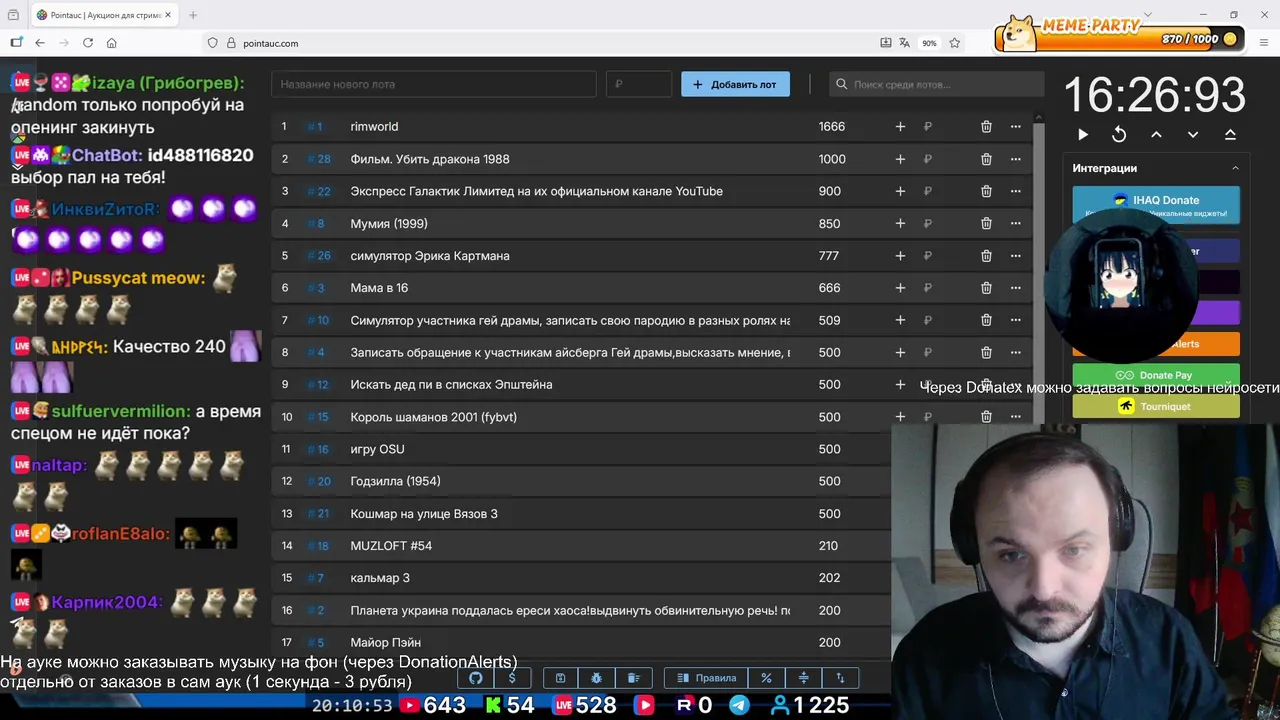Open the Правила button

[x=705, y=678]
